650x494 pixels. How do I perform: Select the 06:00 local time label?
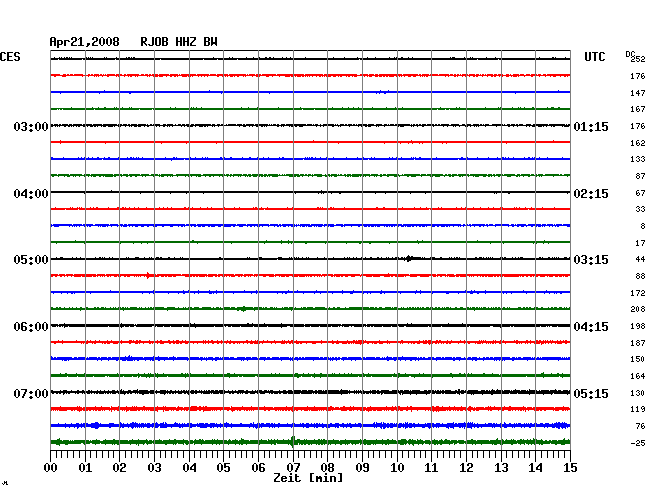coord(31,327)
